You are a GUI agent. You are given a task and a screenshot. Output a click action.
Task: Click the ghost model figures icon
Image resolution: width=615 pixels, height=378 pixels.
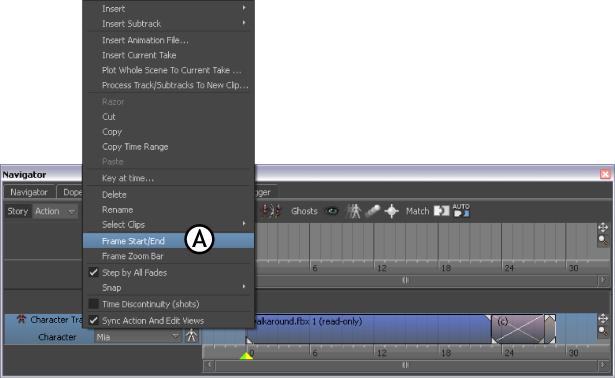[353, 211]
